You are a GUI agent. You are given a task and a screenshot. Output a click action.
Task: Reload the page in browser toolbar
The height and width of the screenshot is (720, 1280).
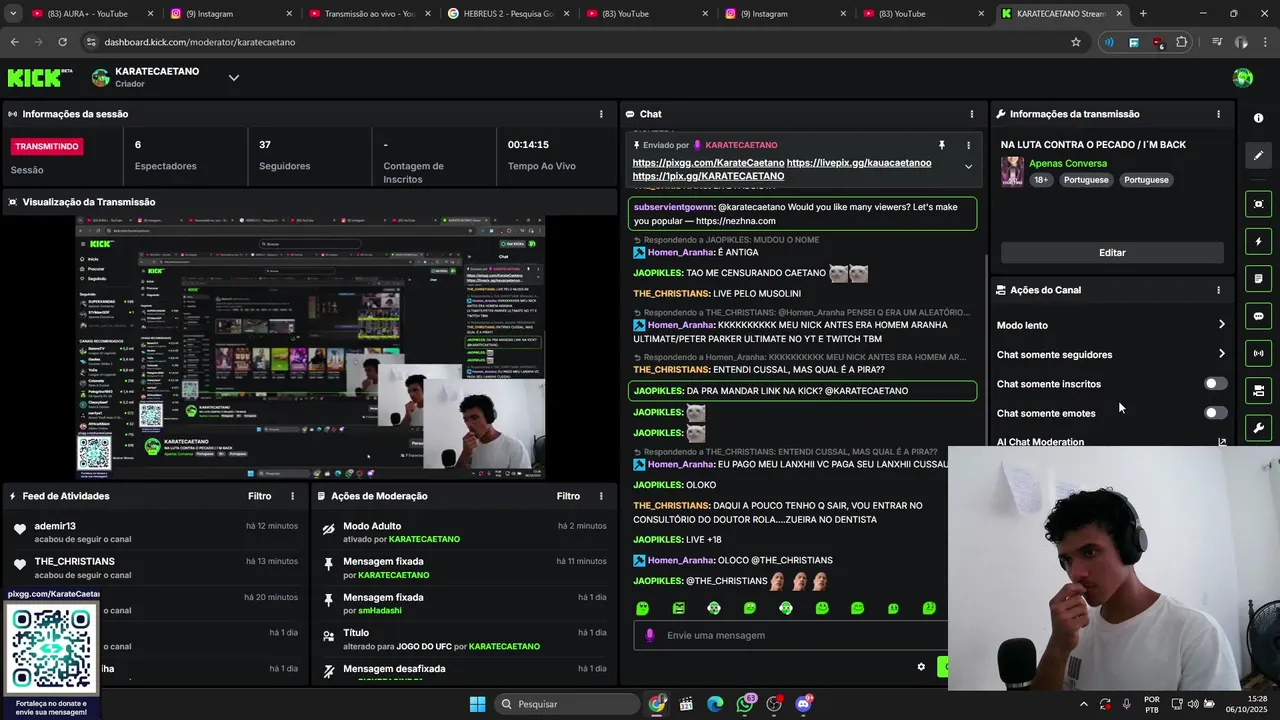pyautogui.click(x=62, y=42)
